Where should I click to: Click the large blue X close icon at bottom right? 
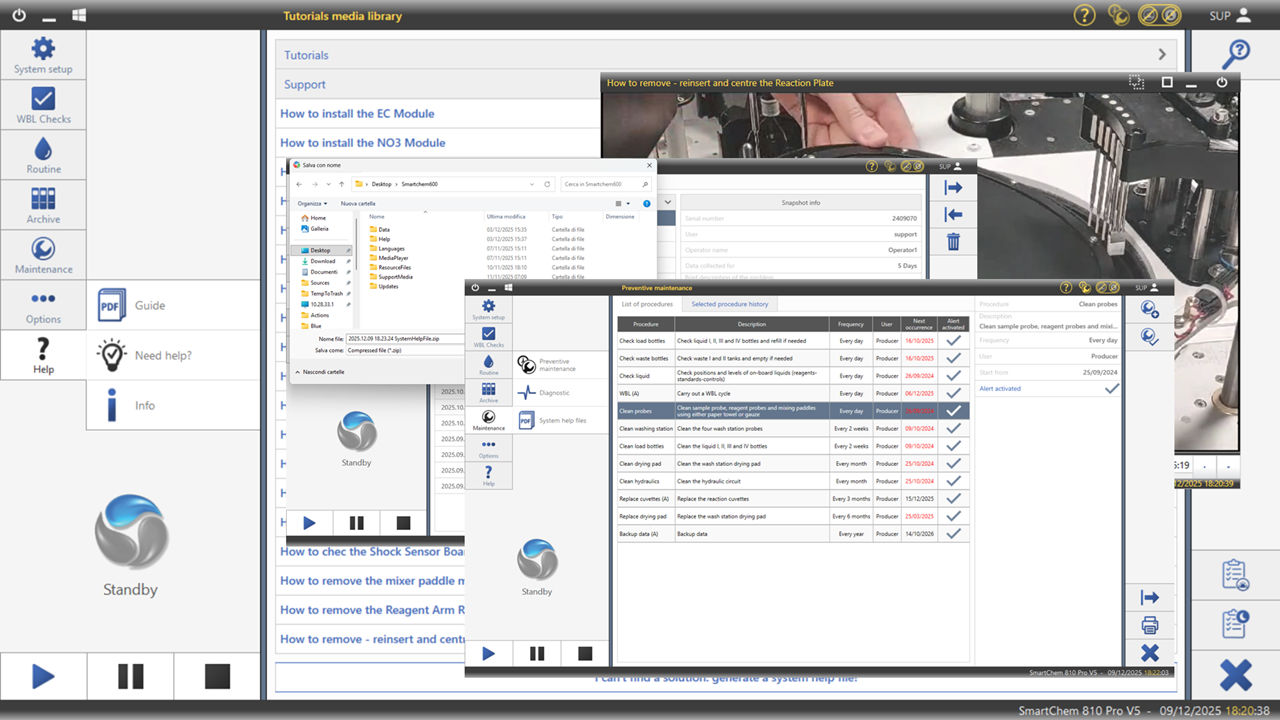click(x=1236, y=675)
